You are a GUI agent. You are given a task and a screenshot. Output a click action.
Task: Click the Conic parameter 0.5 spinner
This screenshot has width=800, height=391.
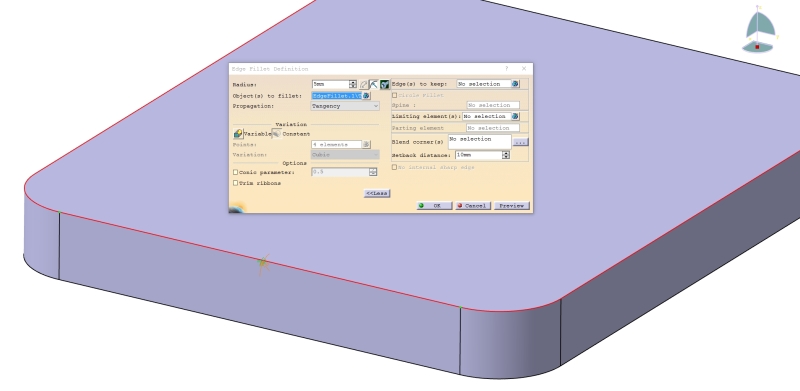tap(373, 172)
